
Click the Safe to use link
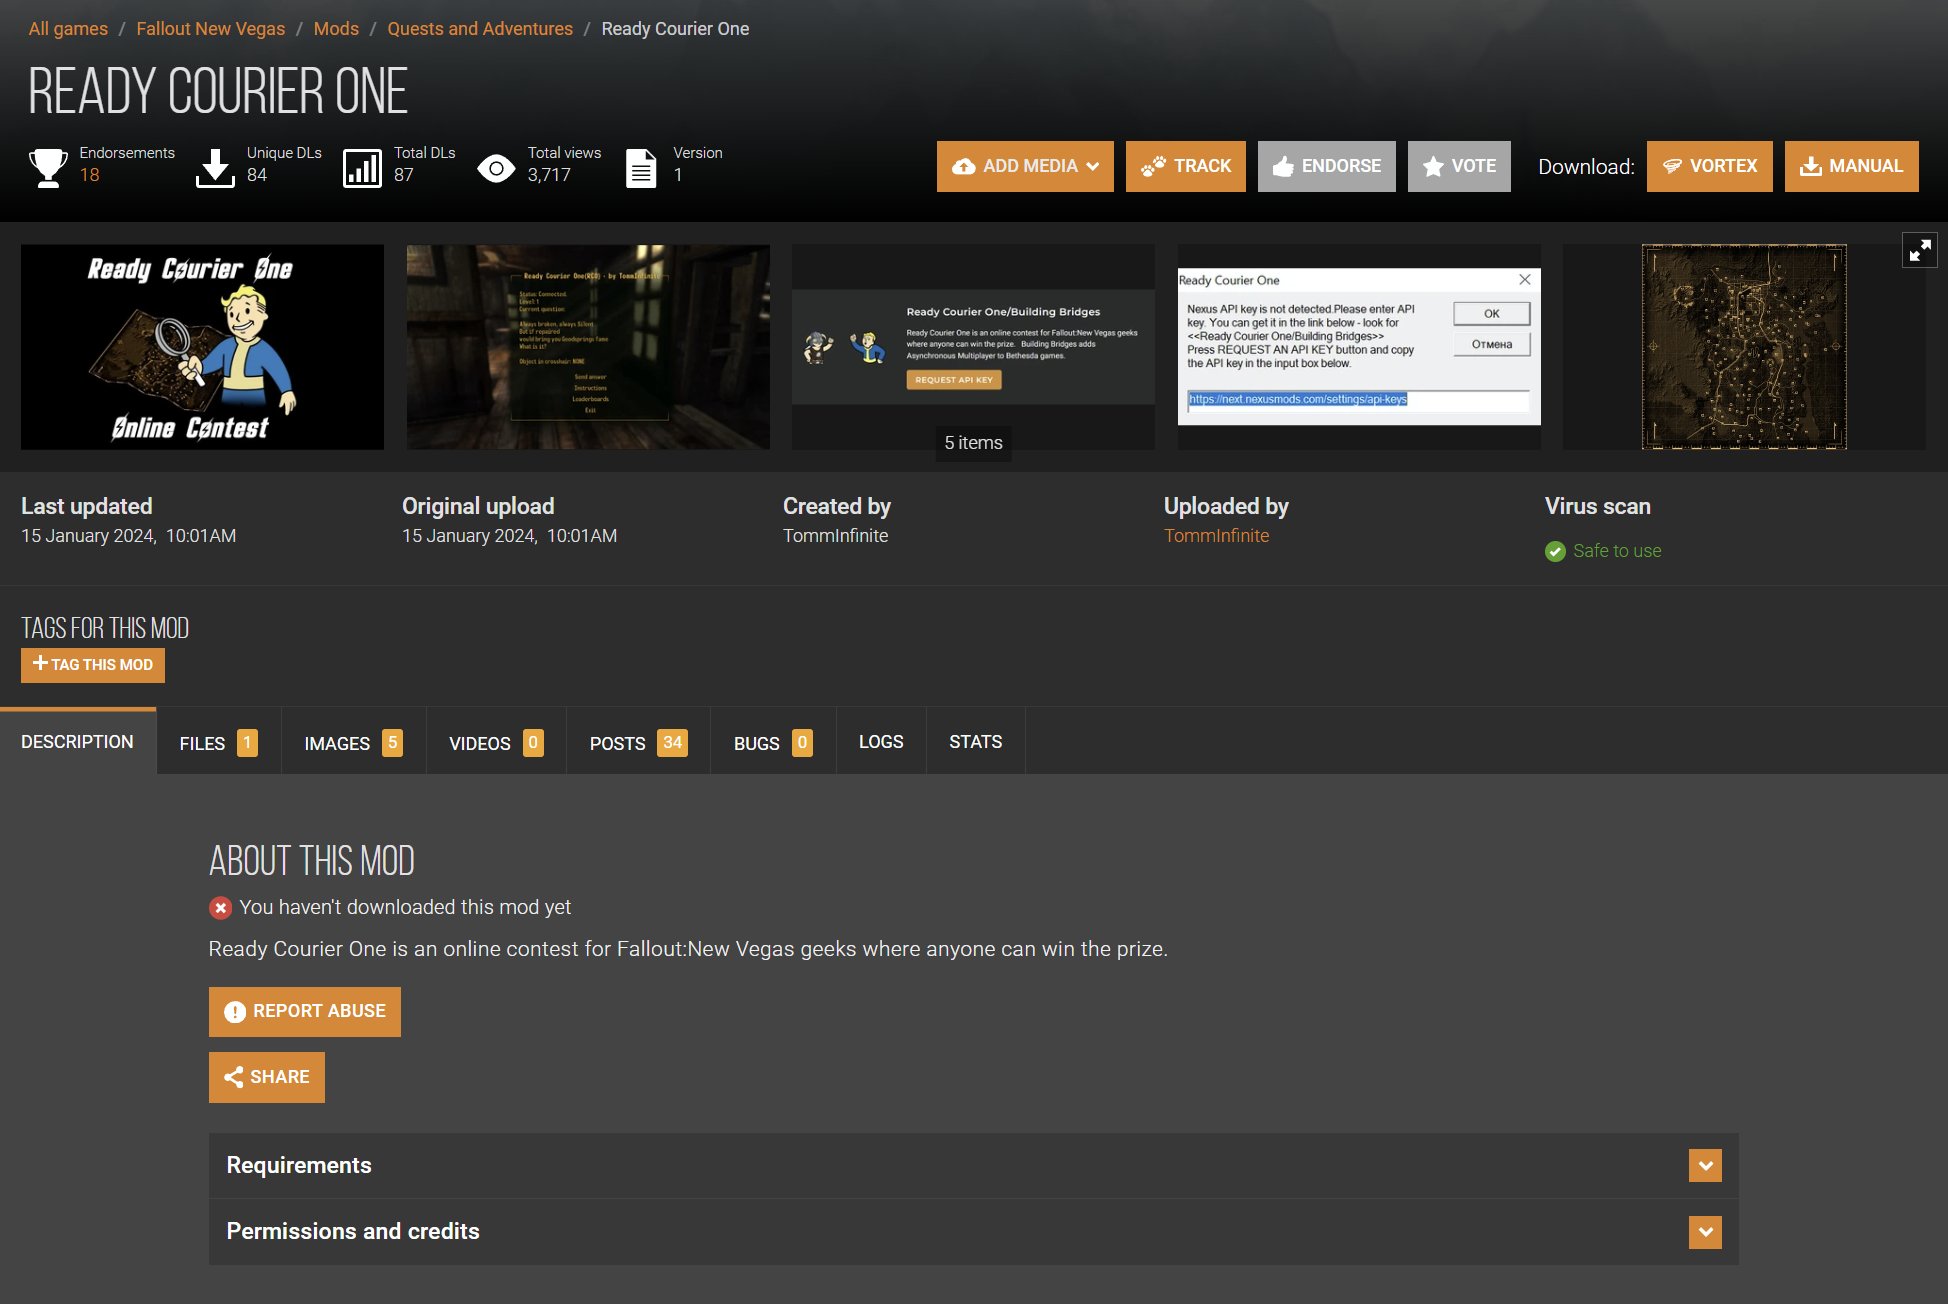pyautogui.click(x=1617, y=551)
